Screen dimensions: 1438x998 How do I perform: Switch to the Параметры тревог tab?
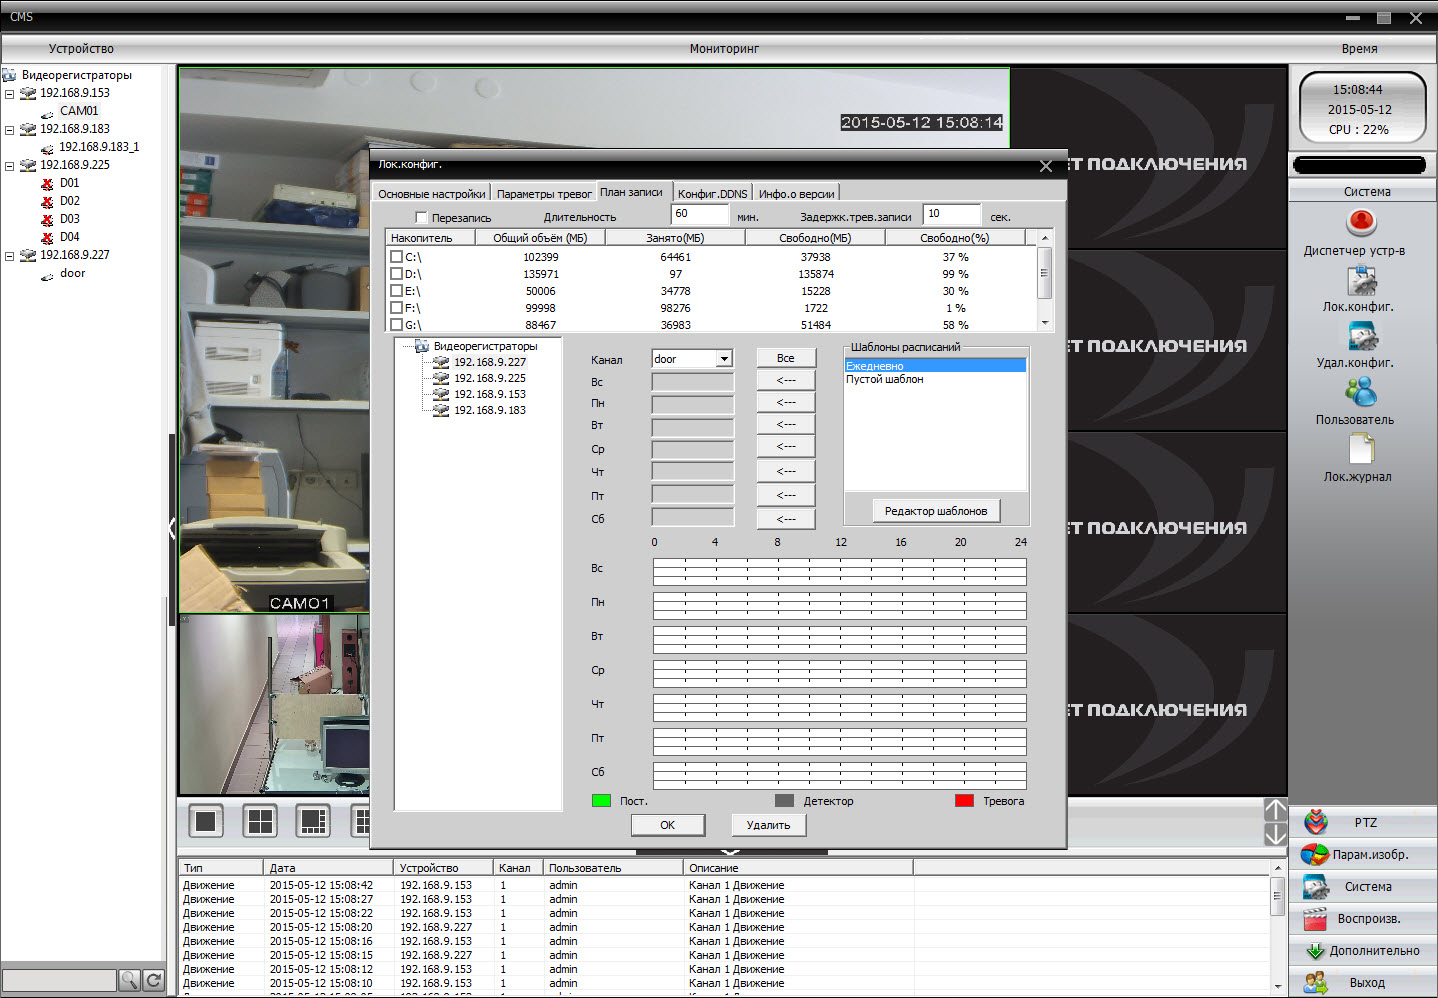[544, 194]
